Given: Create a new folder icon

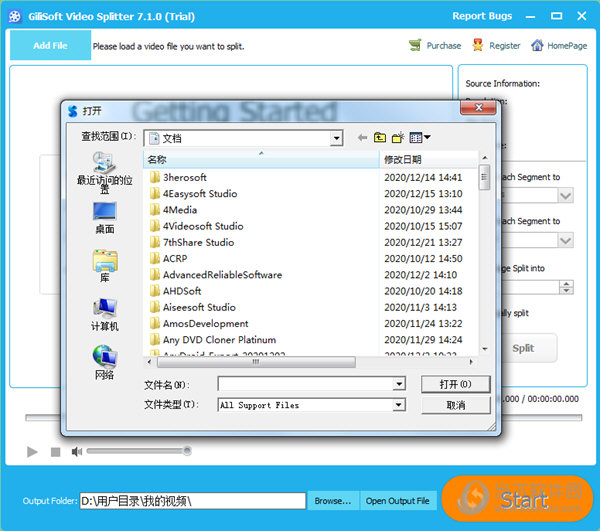Looking at the screenshot, I should click(398, 137).
